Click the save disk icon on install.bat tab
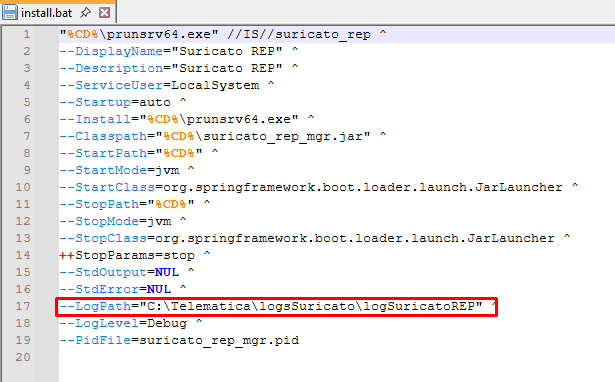The height and width of the screenshot is (382, 615). point(9,13)
